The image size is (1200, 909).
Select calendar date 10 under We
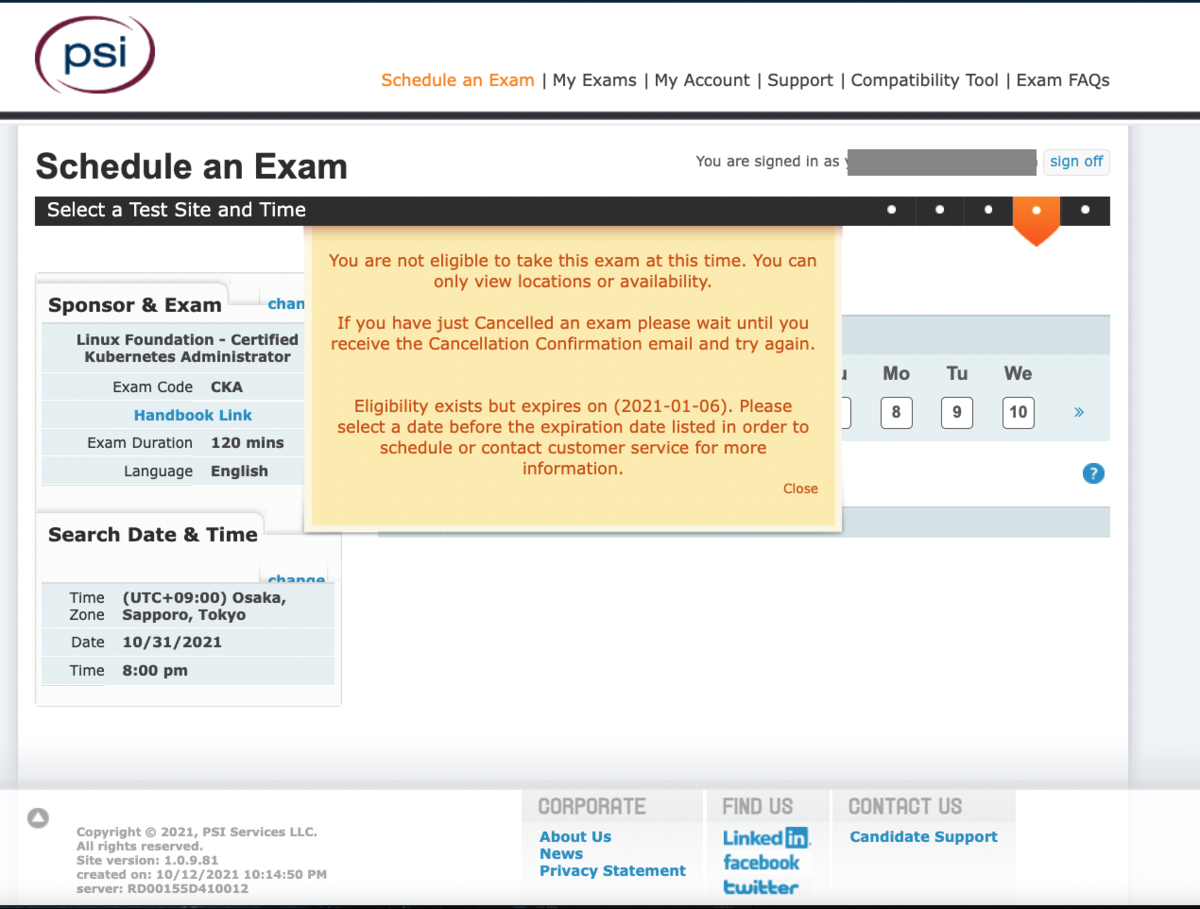pos(1018,412)
